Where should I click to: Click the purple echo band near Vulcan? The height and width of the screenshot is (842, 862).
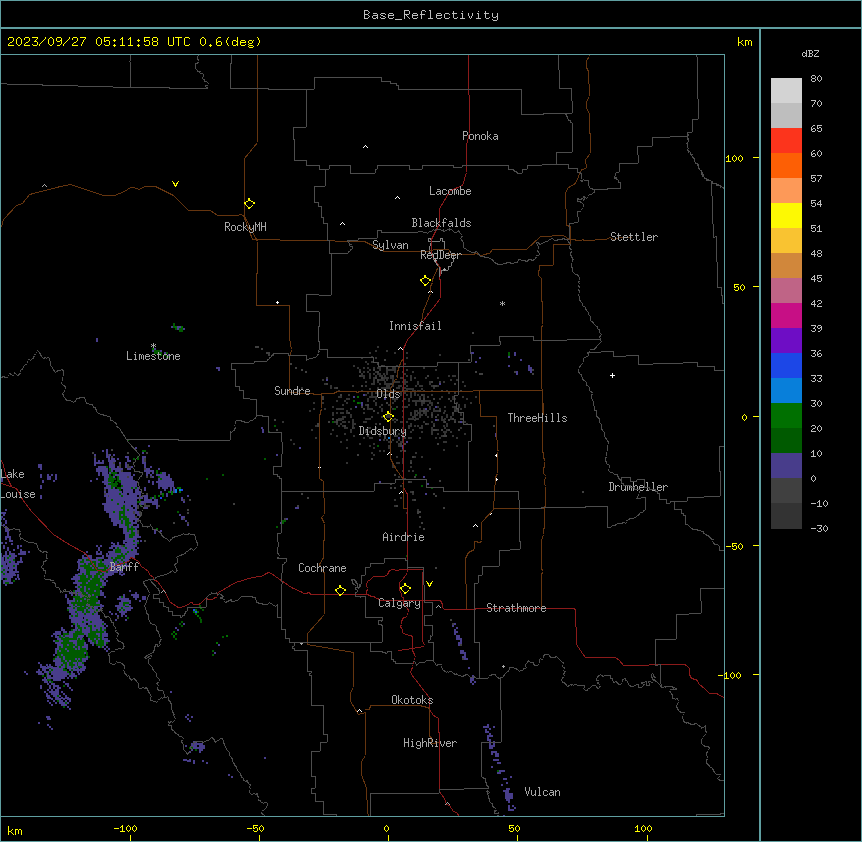499,767
